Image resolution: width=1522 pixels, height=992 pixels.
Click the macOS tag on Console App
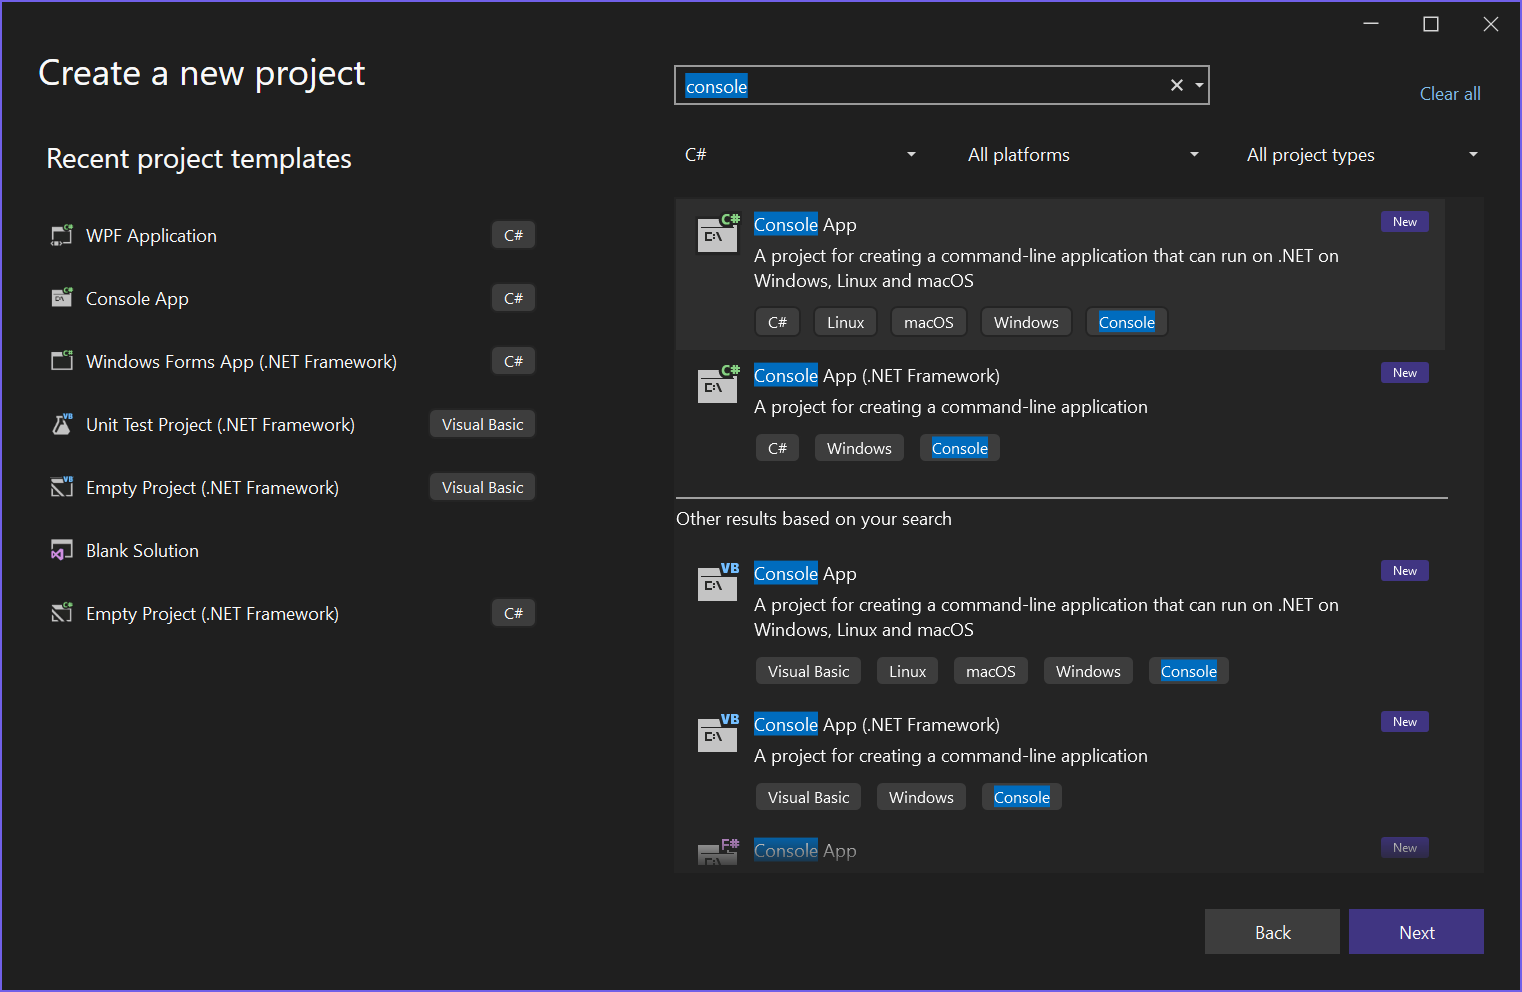pos(928,321)
